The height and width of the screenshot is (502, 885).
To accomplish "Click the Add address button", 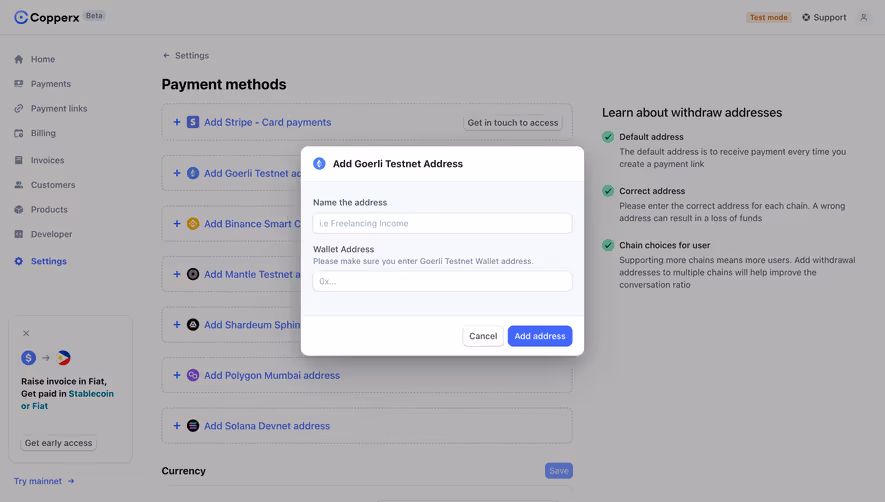I will [540, 336].
